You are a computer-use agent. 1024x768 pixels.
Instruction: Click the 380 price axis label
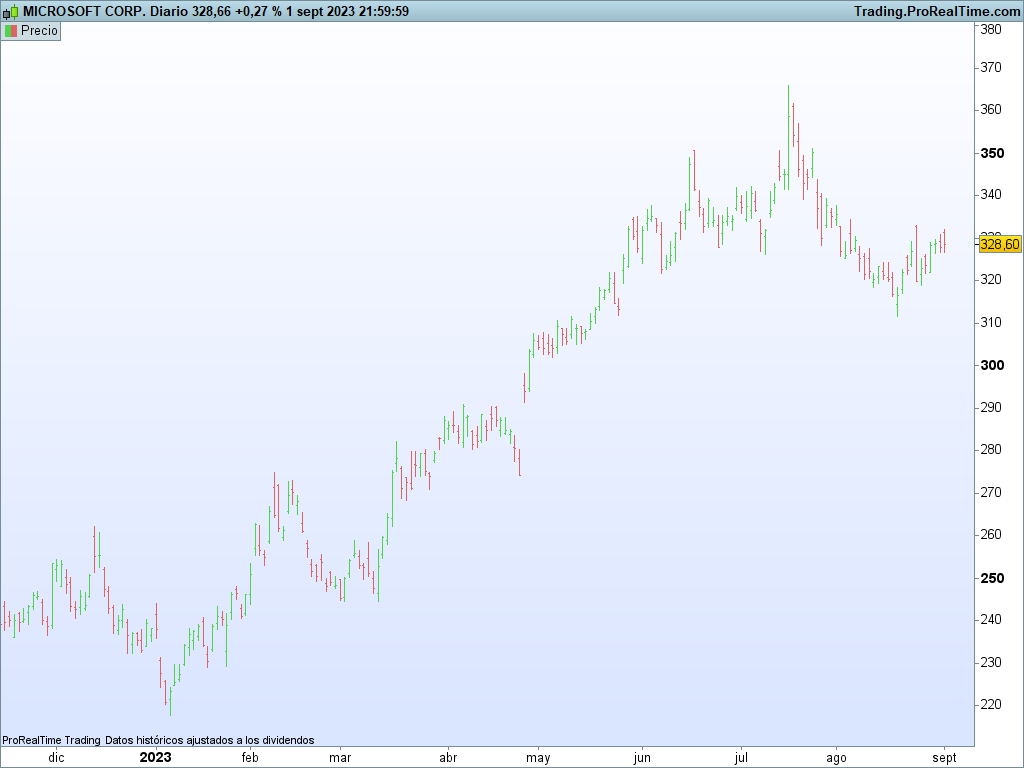pos(991,29)
